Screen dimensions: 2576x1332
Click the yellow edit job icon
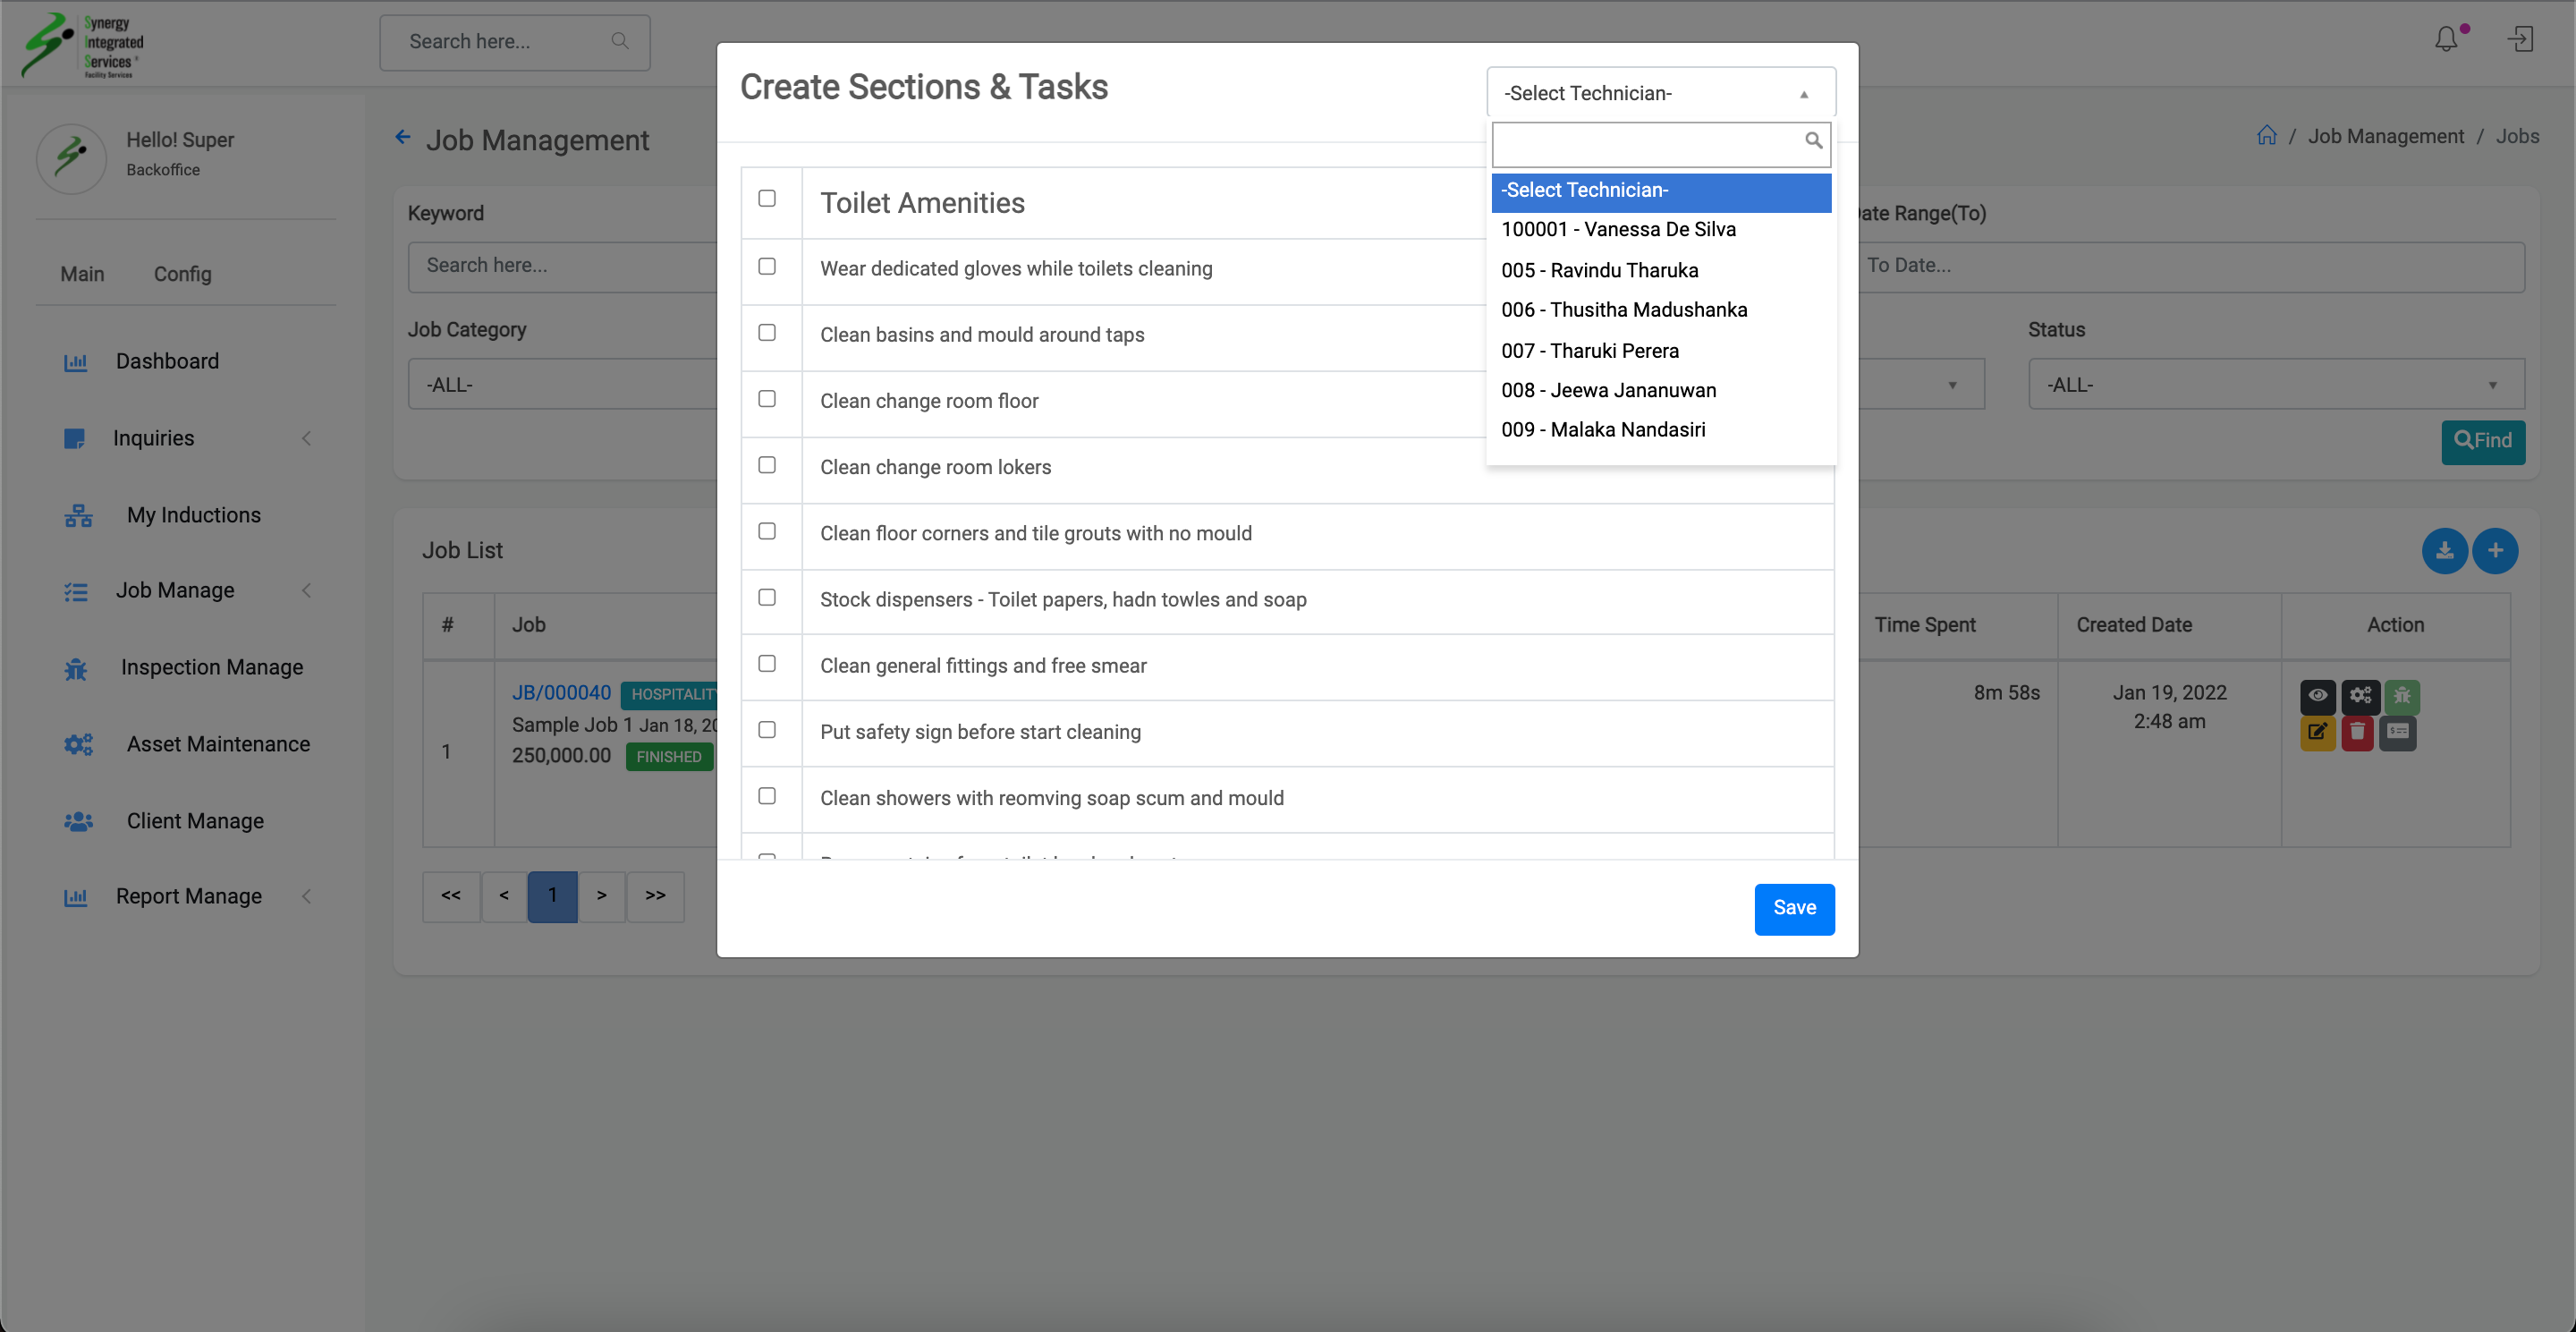point(2317,732)
